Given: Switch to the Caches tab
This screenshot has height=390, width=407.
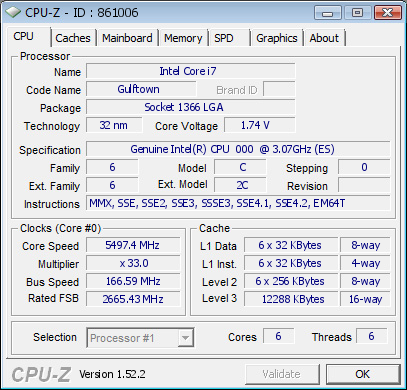Looking at the screenshot, I should [73, 38].
